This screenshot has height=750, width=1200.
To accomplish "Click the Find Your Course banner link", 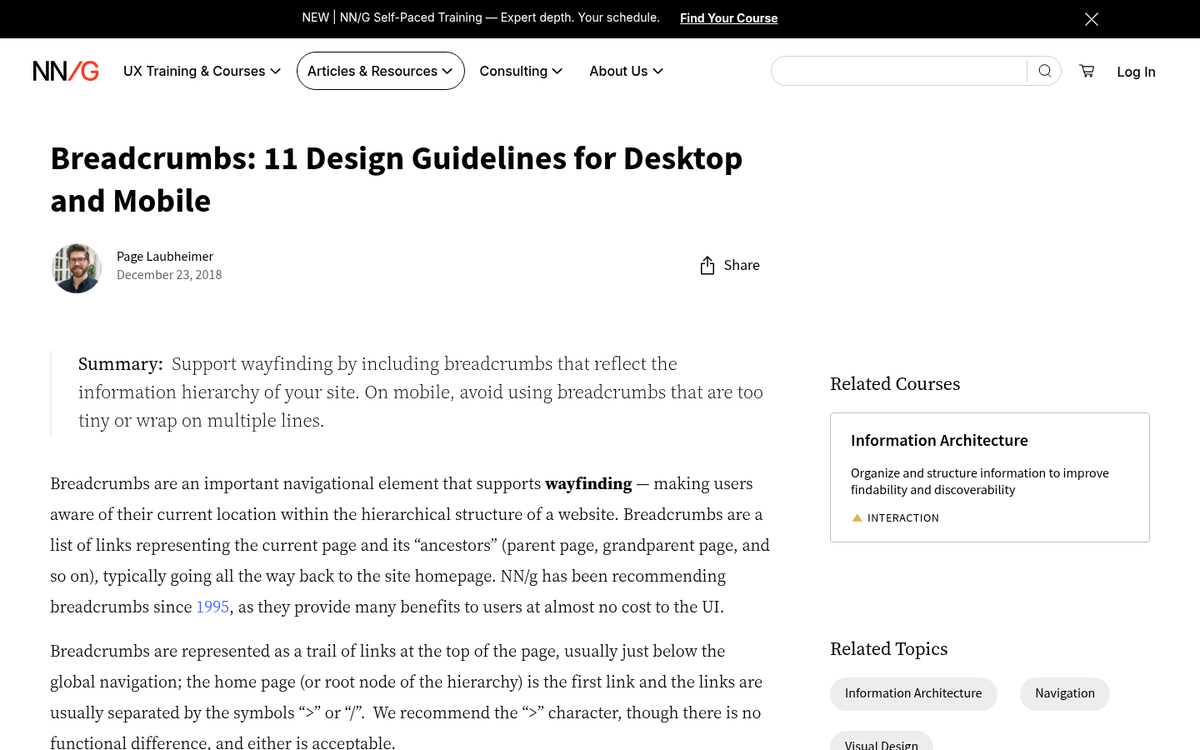I will point(728,17).
